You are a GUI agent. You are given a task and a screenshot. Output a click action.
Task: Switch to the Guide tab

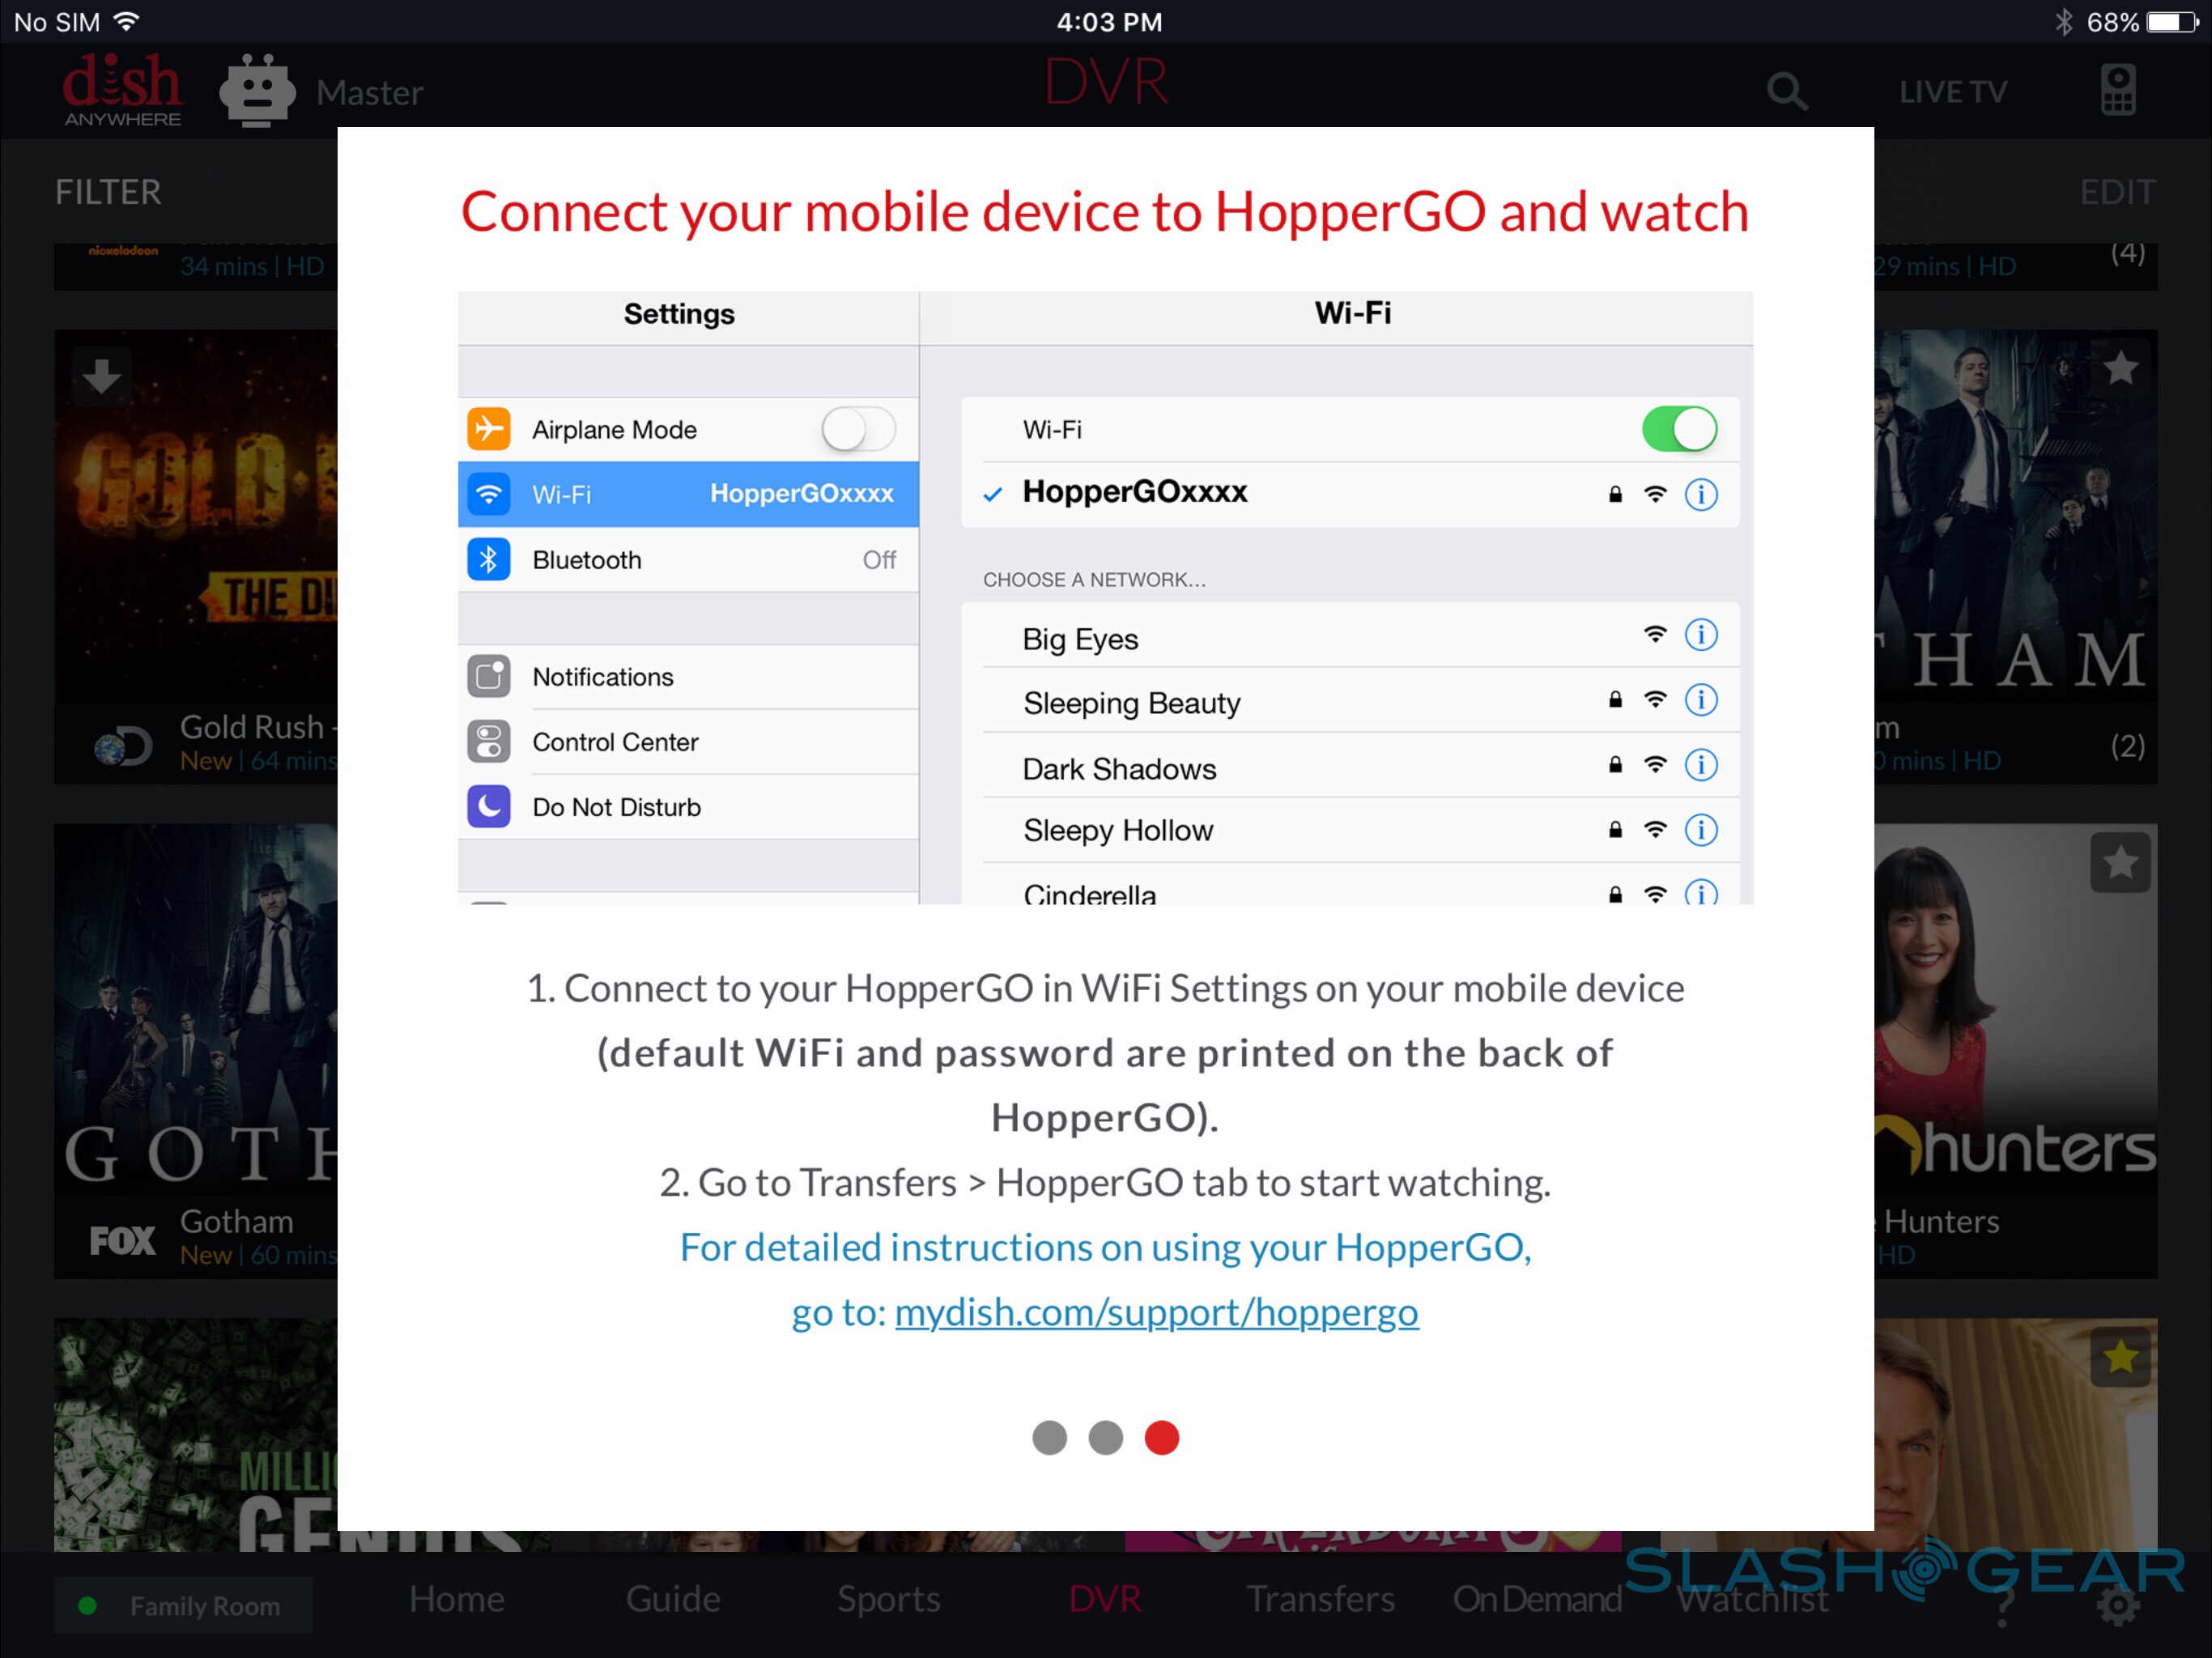pos(672,1599)
